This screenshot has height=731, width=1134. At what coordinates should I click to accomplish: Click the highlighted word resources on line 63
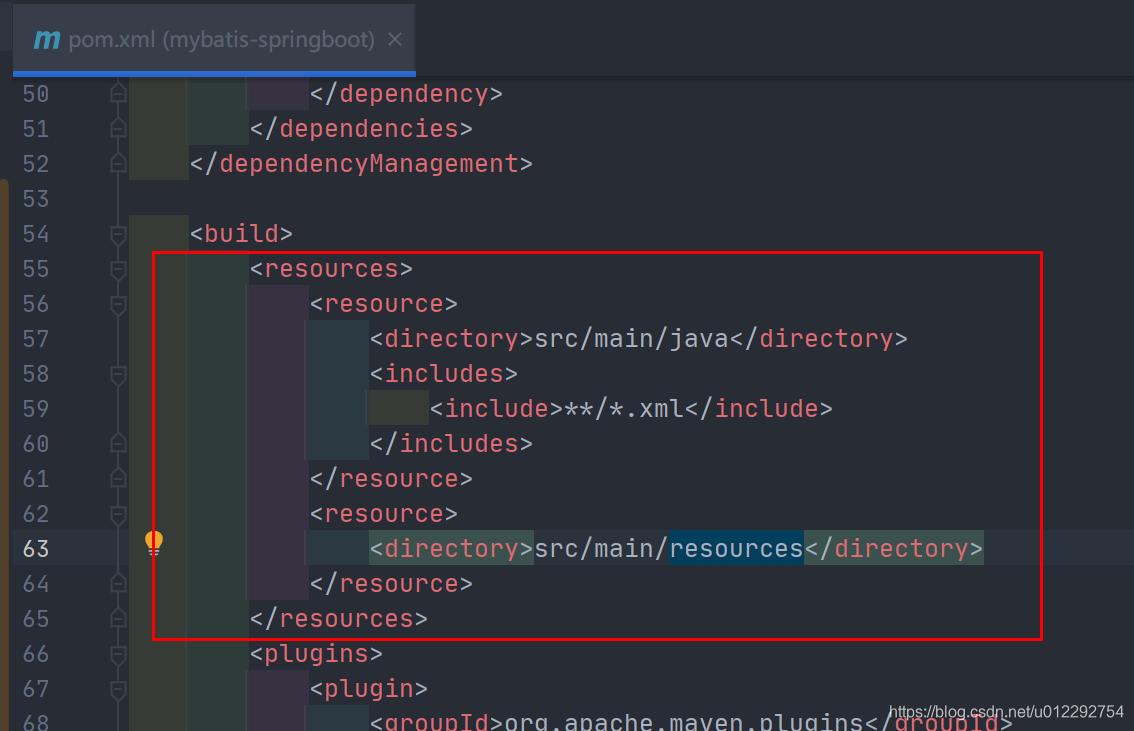[736, 549]
